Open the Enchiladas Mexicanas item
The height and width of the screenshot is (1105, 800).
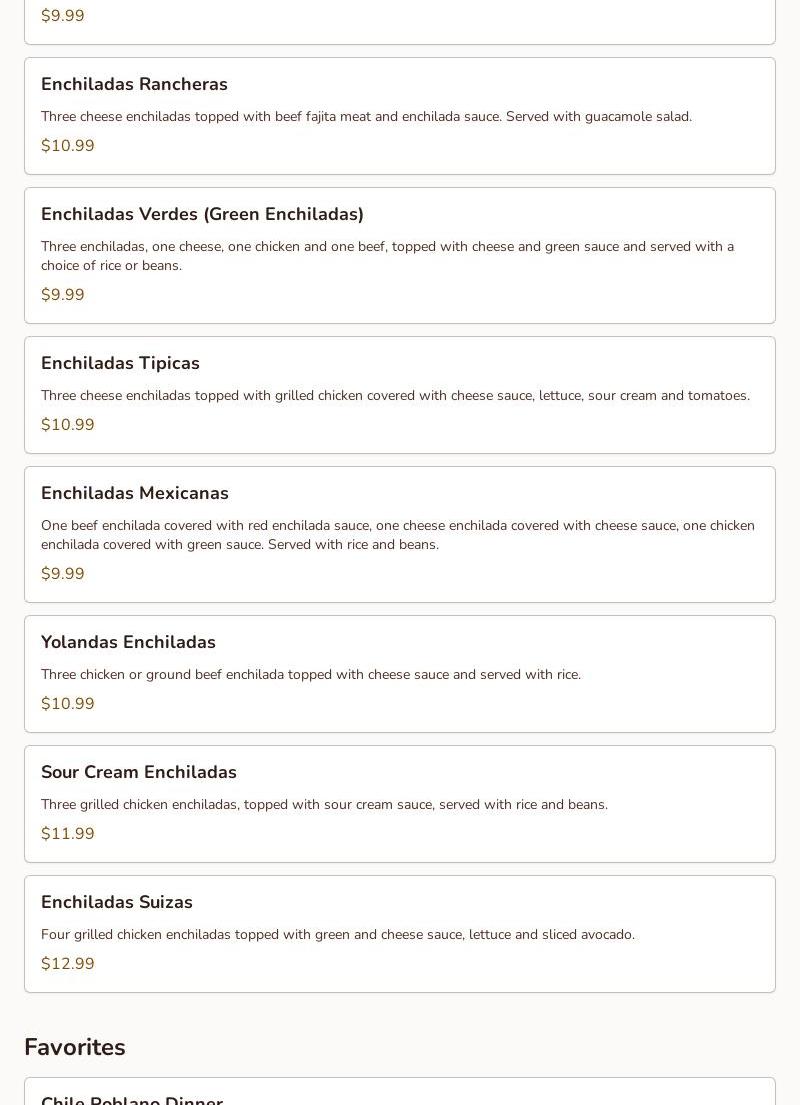click(x=135, y=493)
